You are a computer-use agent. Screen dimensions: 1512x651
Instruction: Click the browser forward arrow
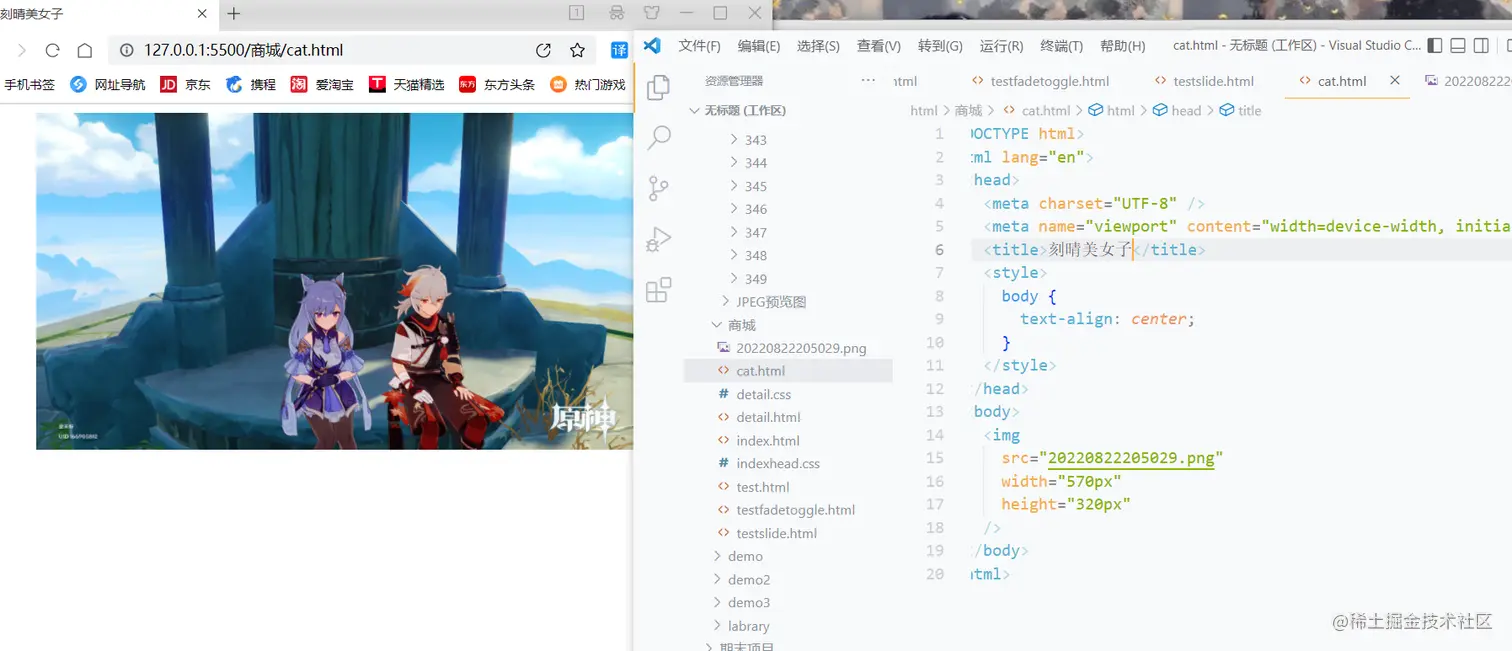(x=22, y=50)
